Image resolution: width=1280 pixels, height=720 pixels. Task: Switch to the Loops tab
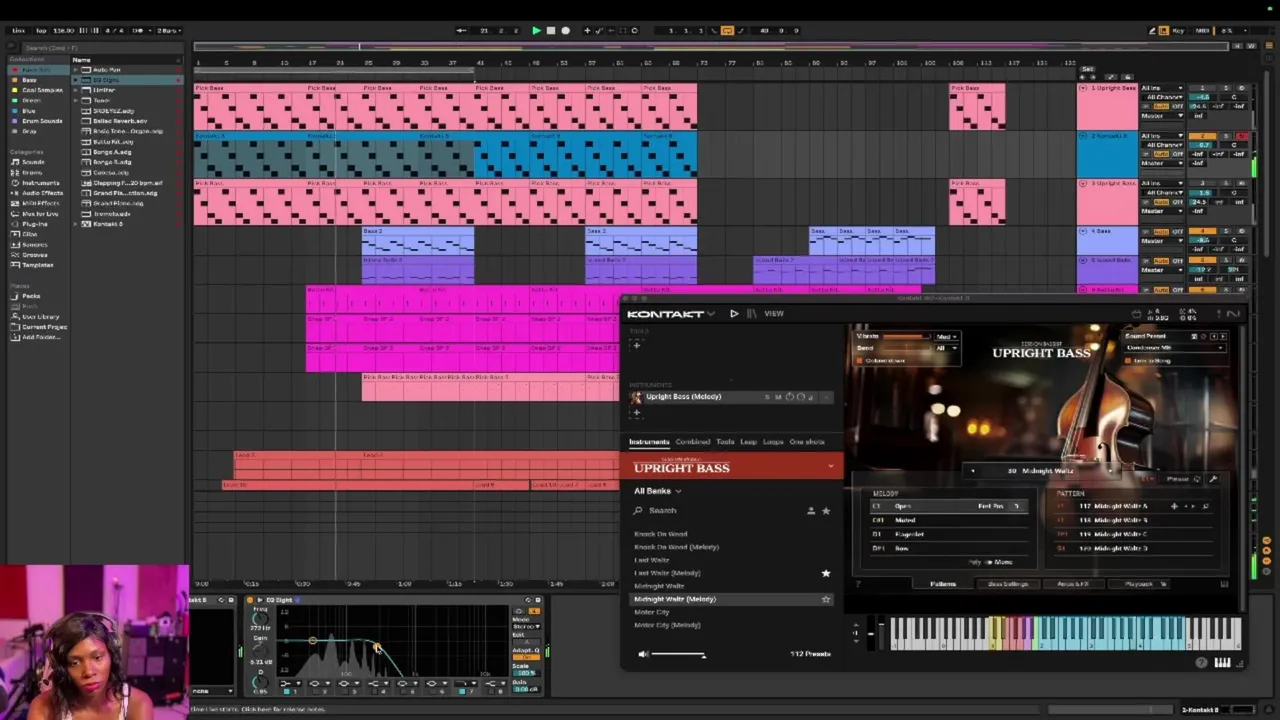(x=773, y=442)
